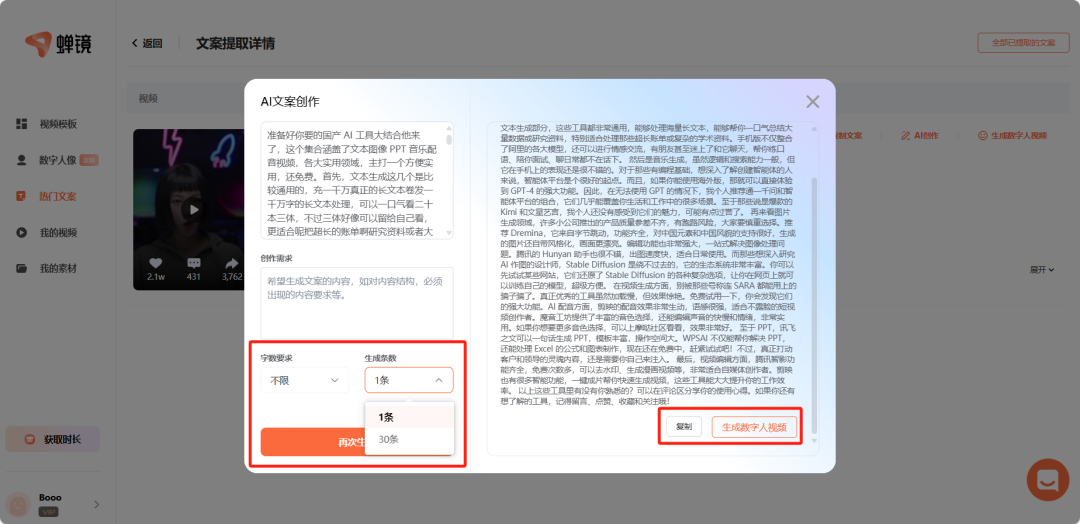Play the video thumbnail

coord(194,210)
